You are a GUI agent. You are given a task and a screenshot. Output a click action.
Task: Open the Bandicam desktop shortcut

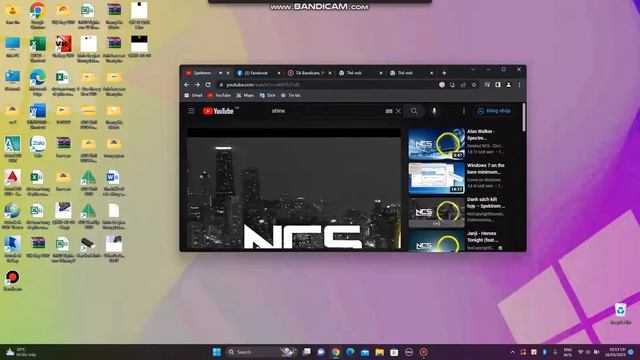tap(12, 280)
